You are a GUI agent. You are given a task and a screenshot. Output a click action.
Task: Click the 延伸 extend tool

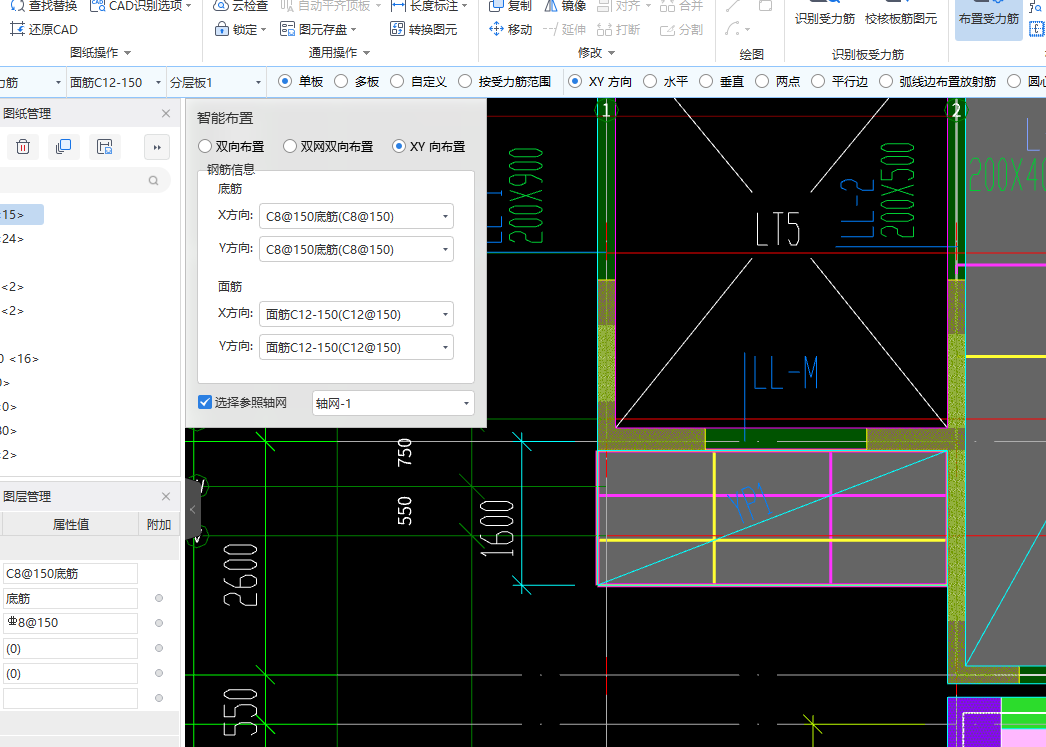(x=564, y=29)
